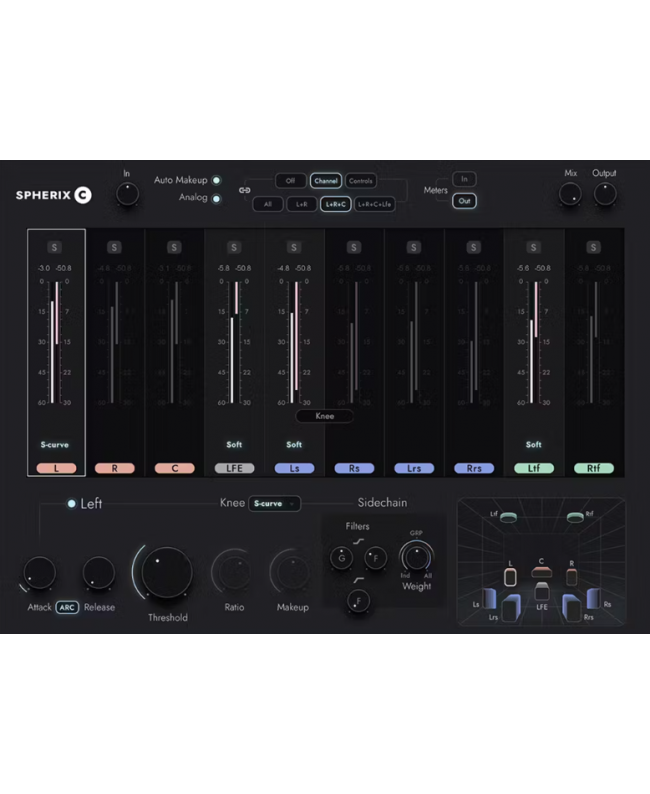Click the Makeup knob
Screen dimensions: 650x794
pos(293,572)
